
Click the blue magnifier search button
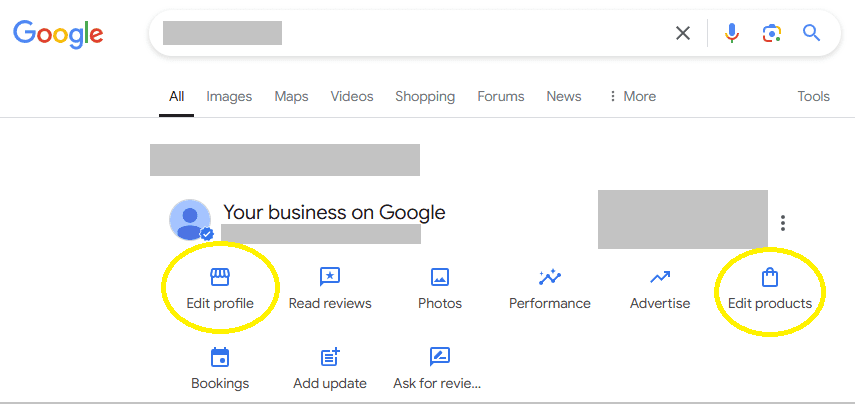pos(811,34)
